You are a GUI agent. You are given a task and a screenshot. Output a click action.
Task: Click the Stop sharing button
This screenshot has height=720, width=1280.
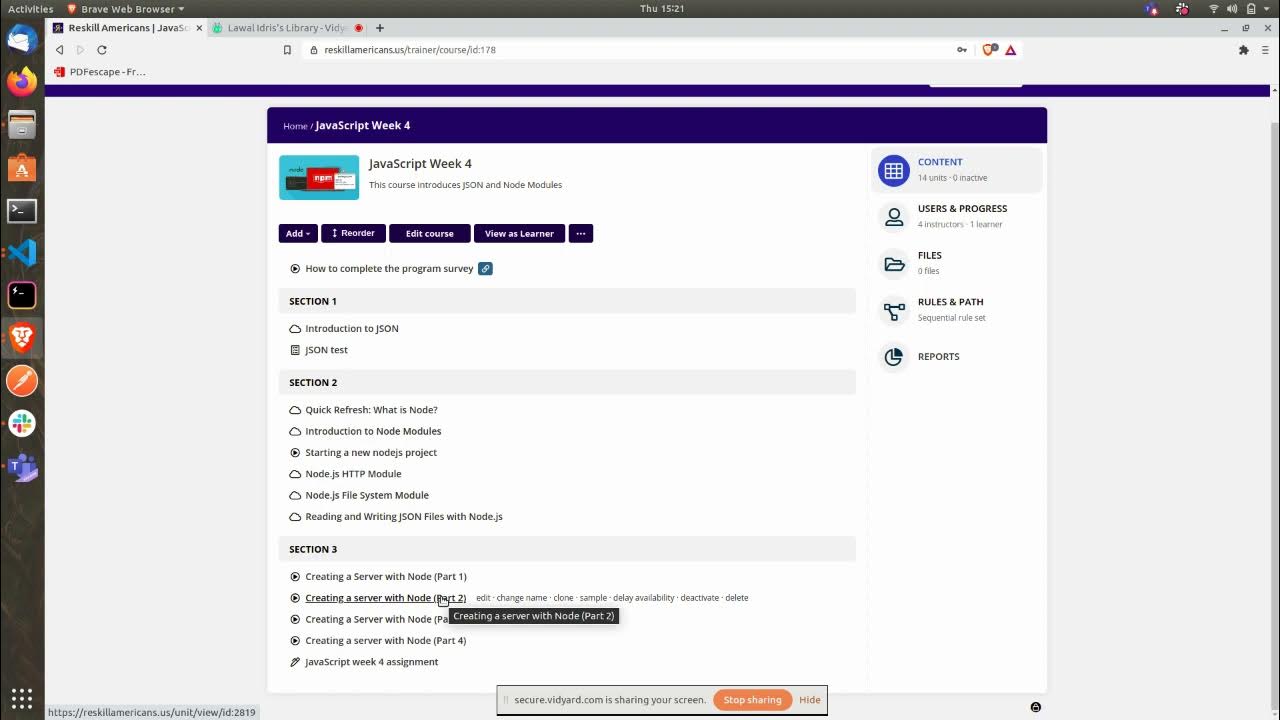point(752,700)
